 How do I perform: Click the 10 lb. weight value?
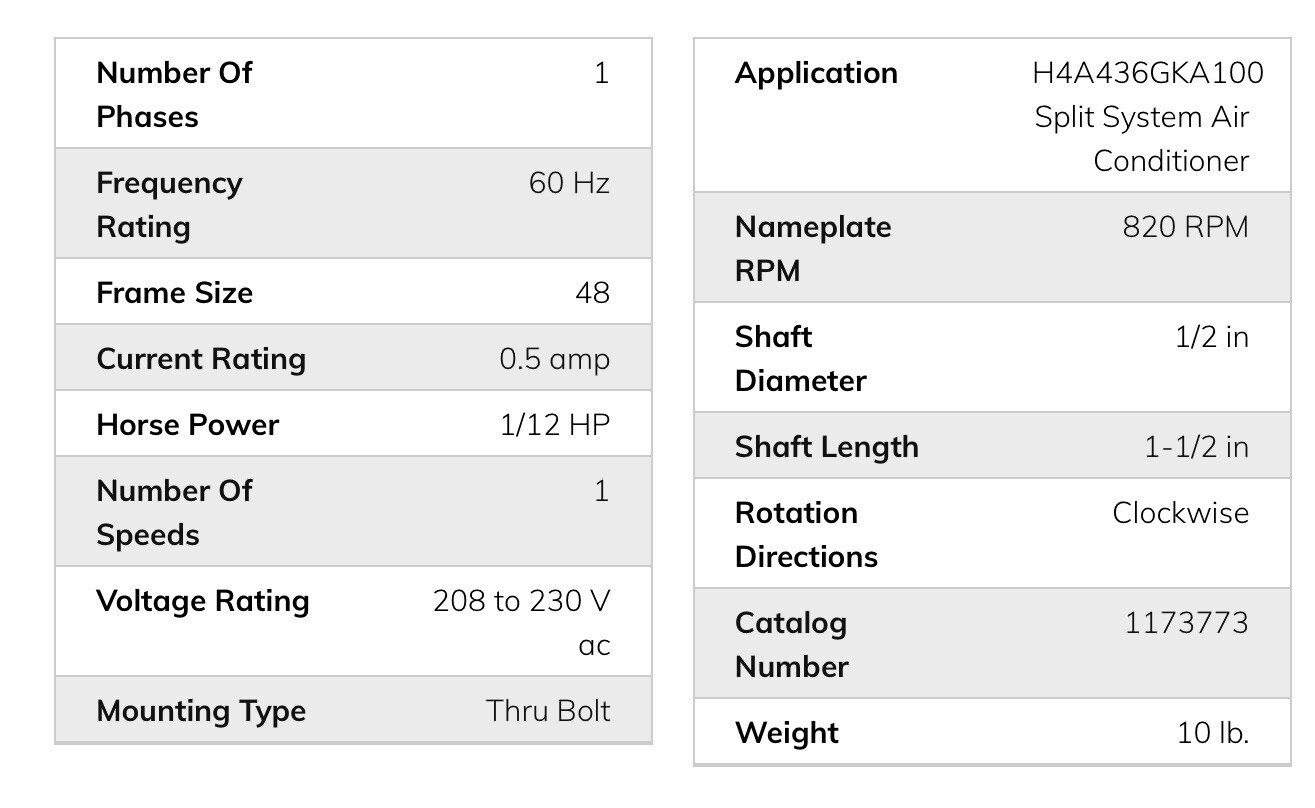point(1213,733)
